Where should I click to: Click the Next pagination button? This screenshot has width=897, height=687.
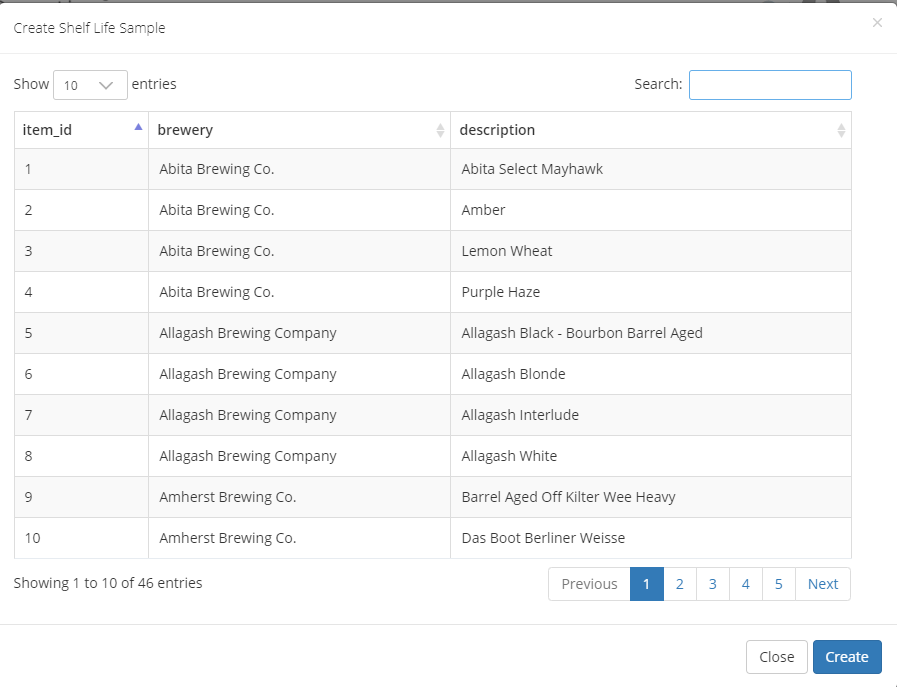(x=822, y=584)
